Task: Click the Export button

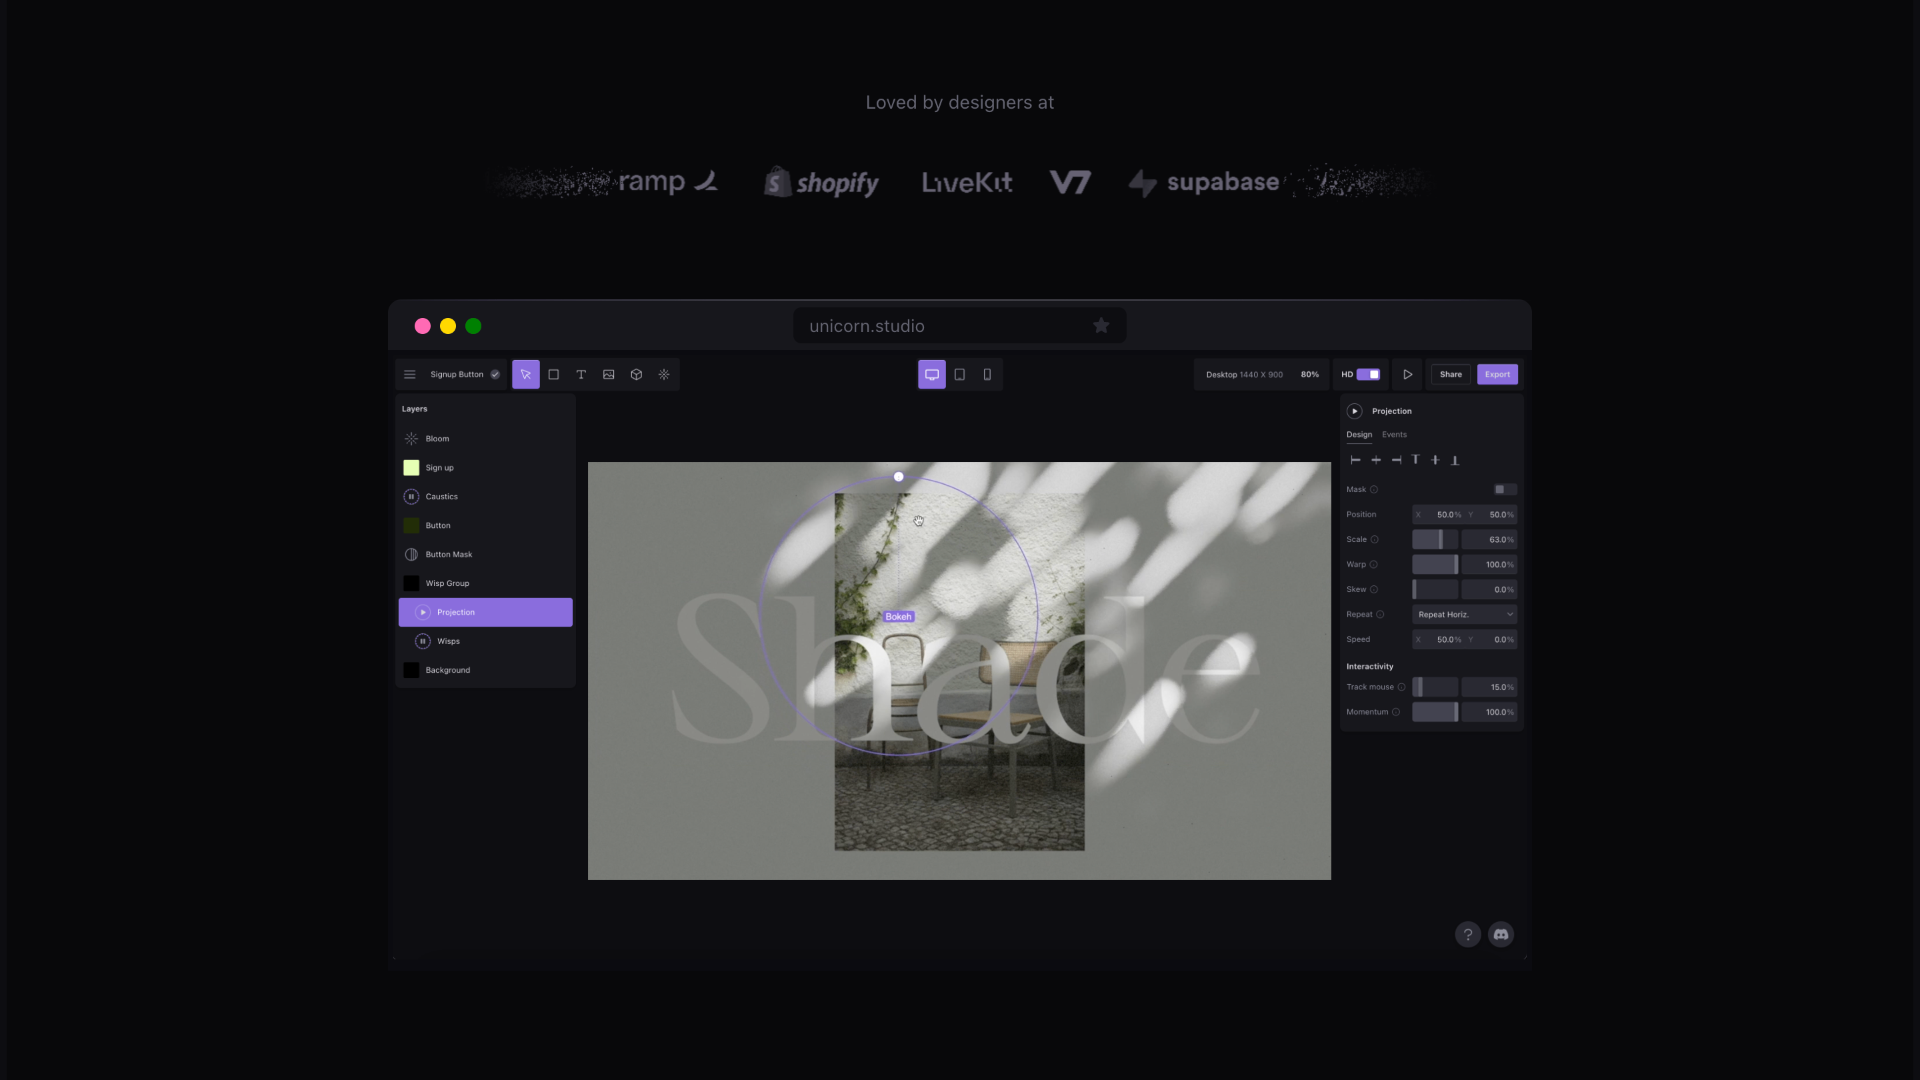Action: tap(1497, 374)
